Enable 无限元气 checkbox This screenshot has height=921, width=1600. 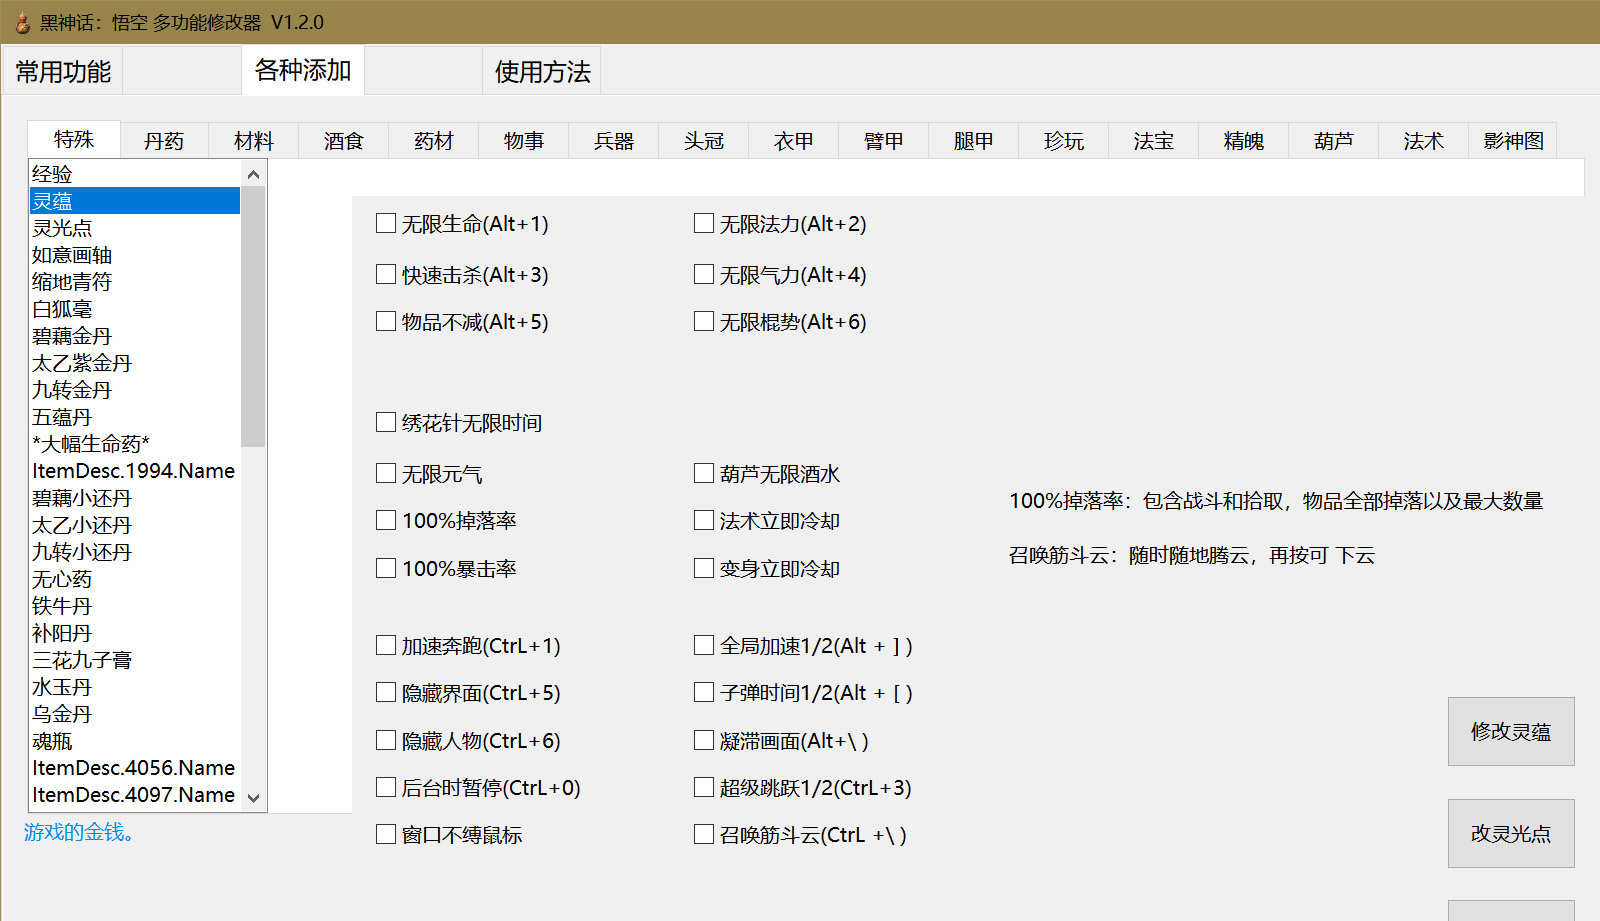[x=386, y=473]
